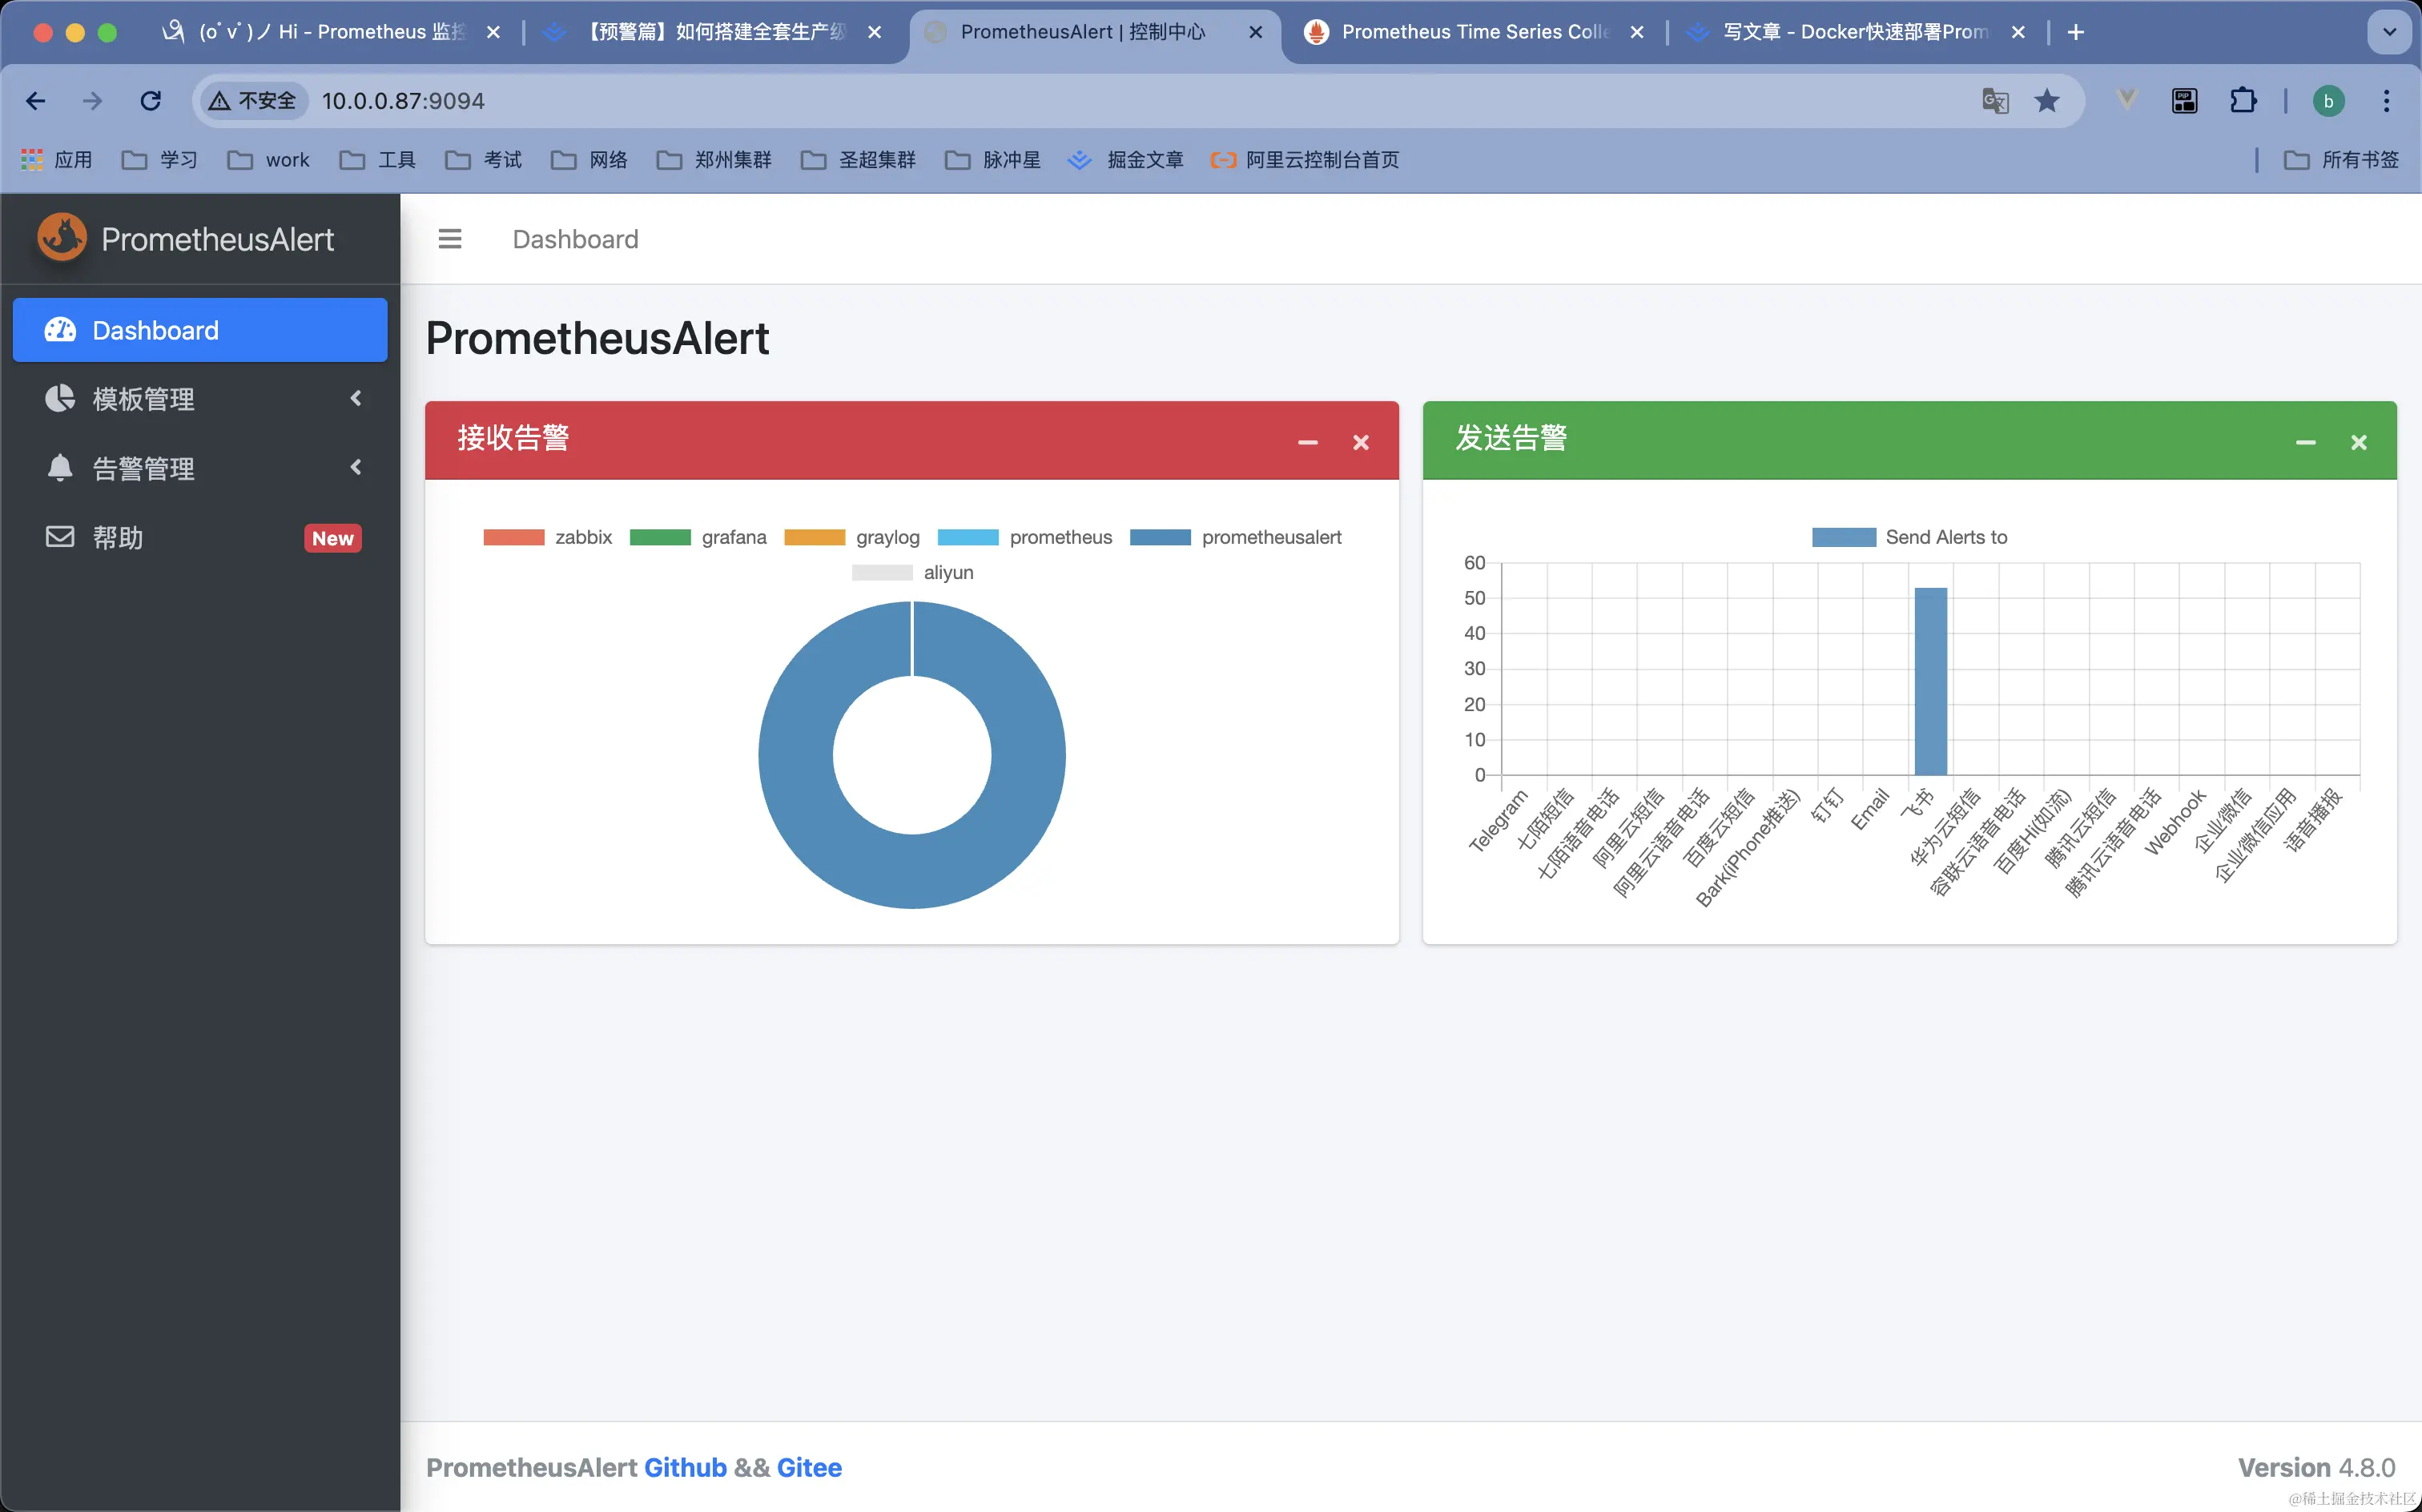Open the tab search dropdown arrow
Viewport: 2422px width, 1512px height.
pyautogui.click(x=2389, y=32)
